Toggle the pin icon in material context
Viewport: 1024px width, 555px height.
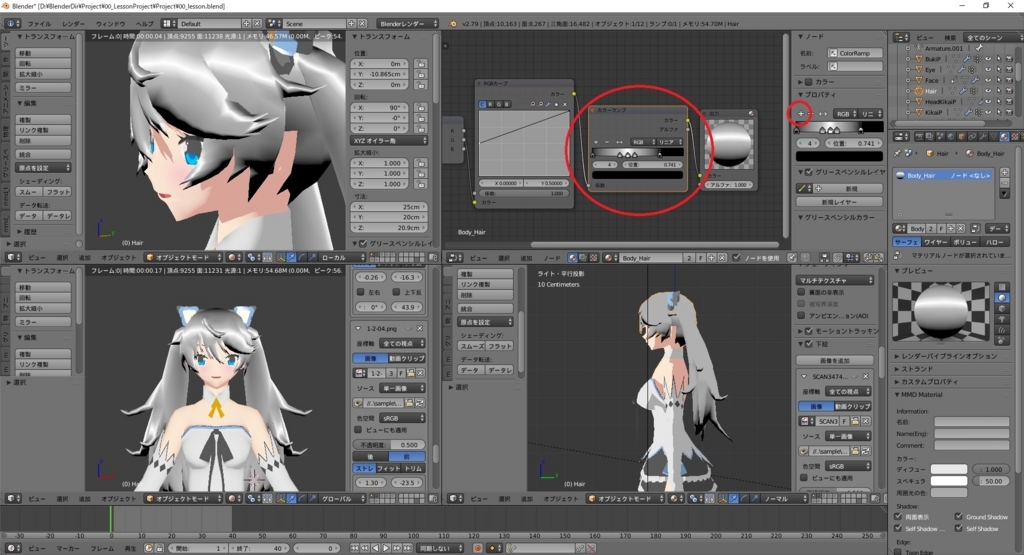pyautogui.click(x=897, y=153)
